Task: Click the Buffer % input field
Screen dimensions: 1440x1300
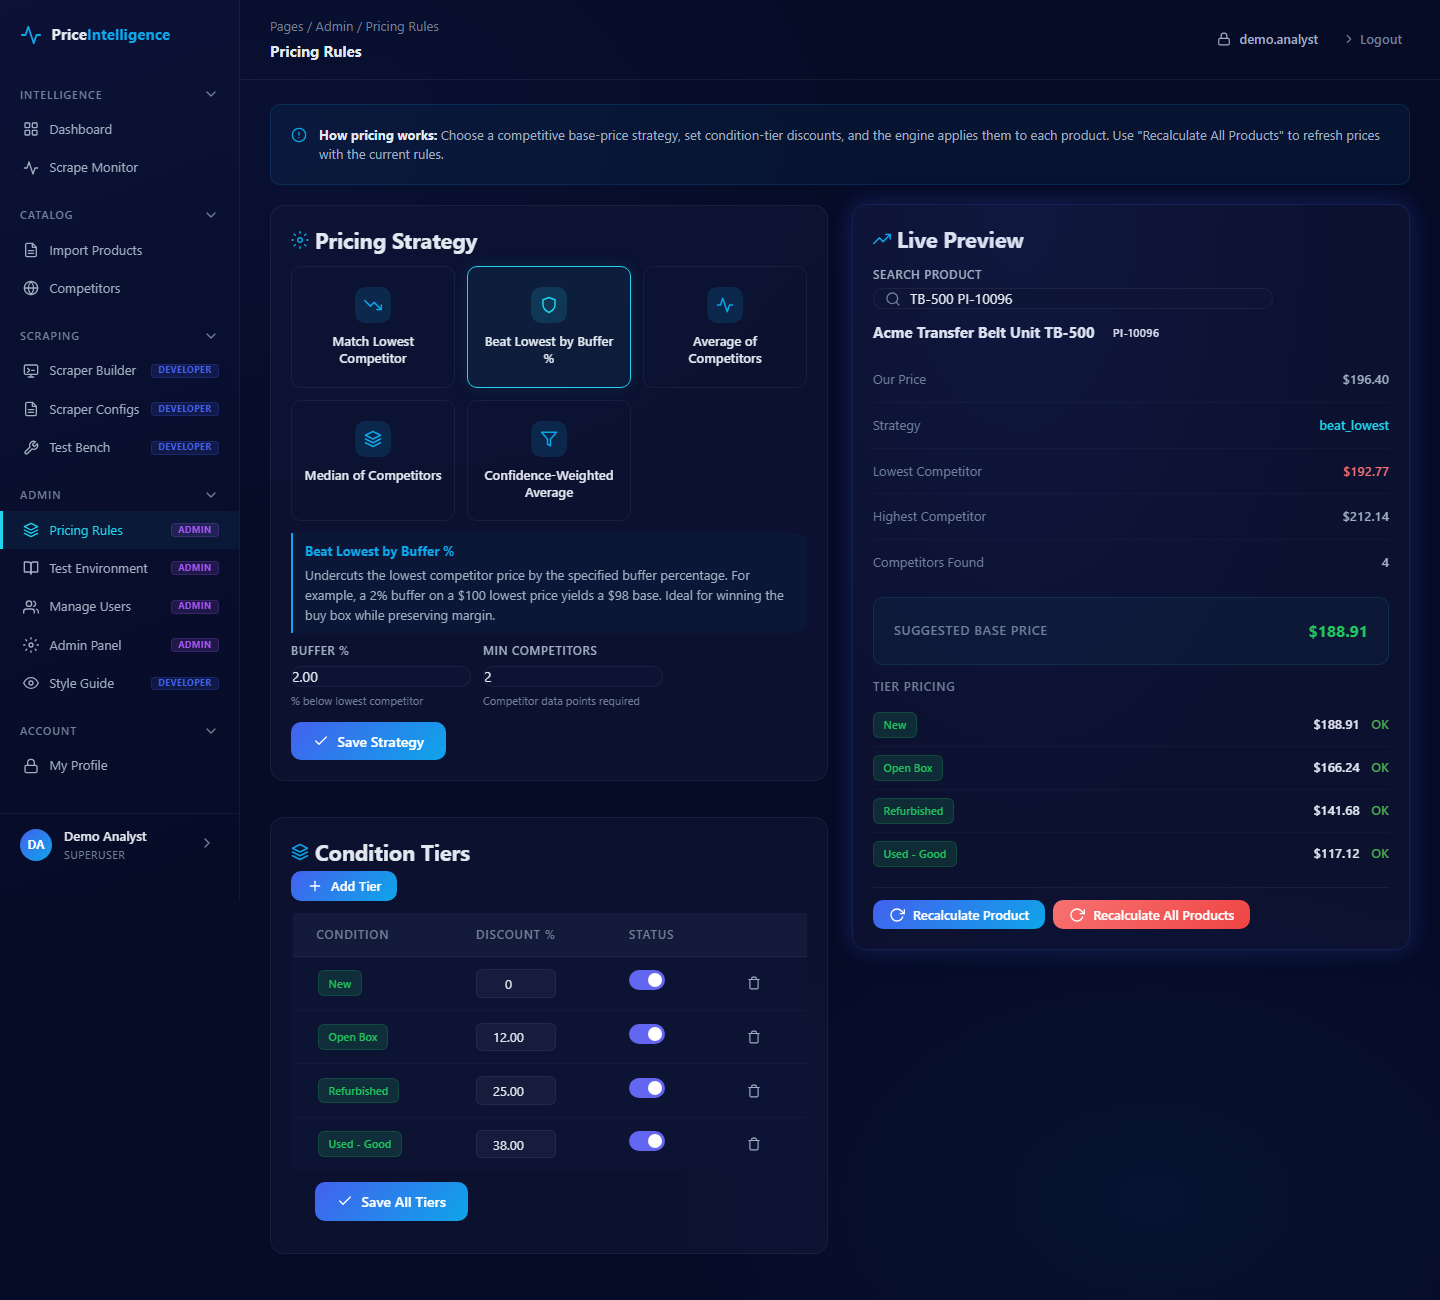Action: pyautogui.click(x=380, y=677)
